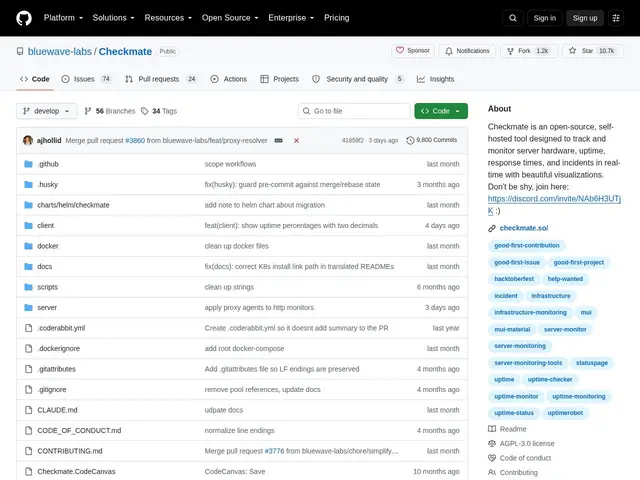Screen dimensions: 640x480
Task: Expand the Resources menu
Action: click(x=168, y=18)
